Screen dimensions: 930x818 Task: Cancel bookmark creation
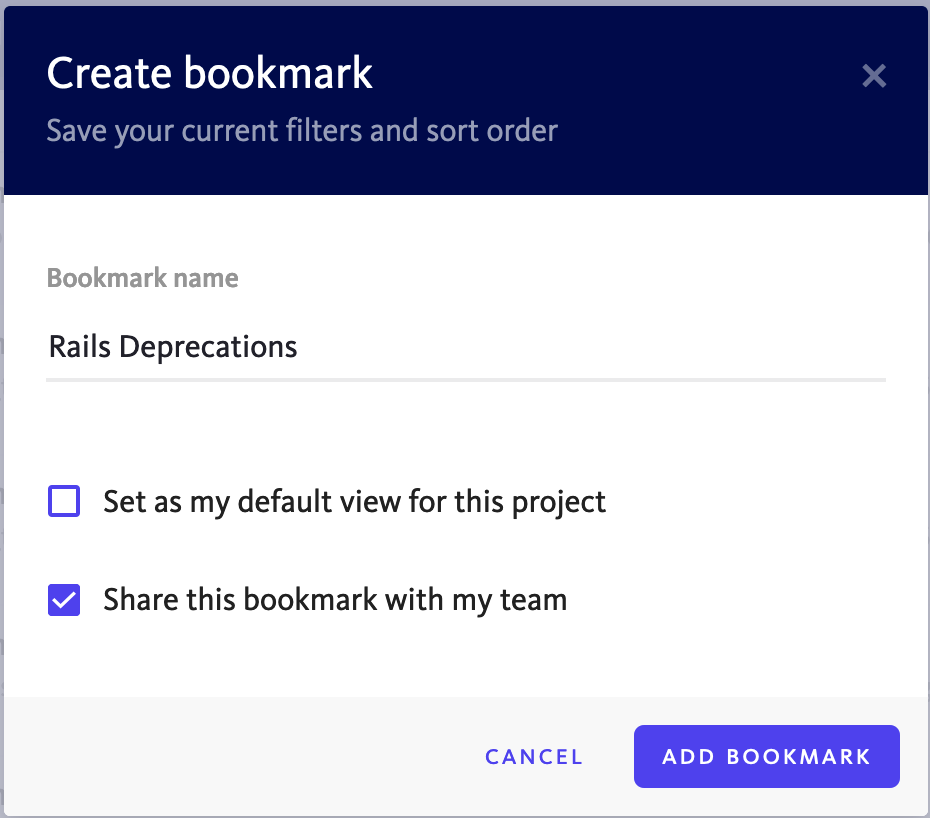click(x=534, y=757)
